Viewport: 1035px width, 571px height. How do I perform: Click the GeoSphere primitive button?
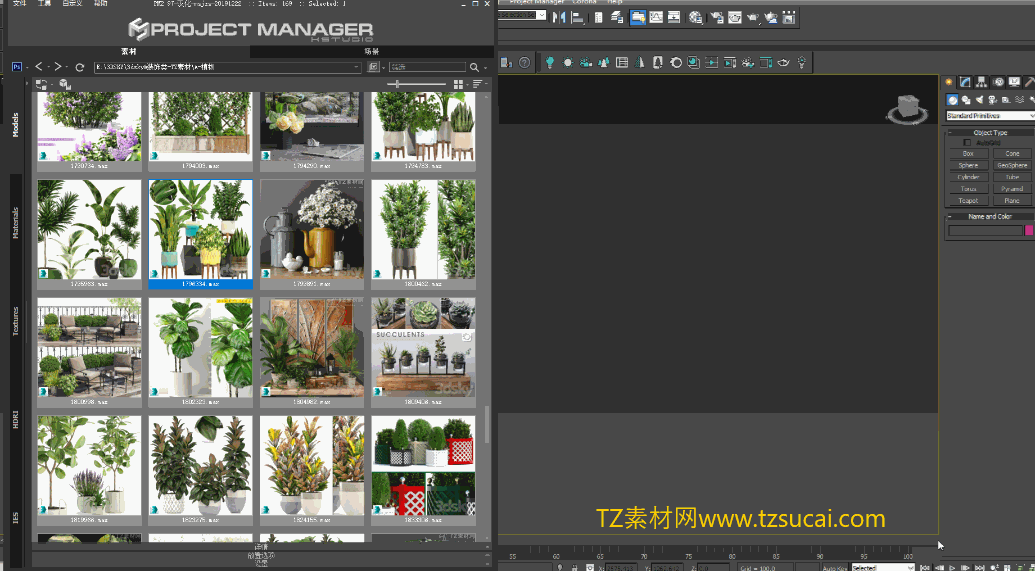pyautogui.click(x=1012, y=166)
